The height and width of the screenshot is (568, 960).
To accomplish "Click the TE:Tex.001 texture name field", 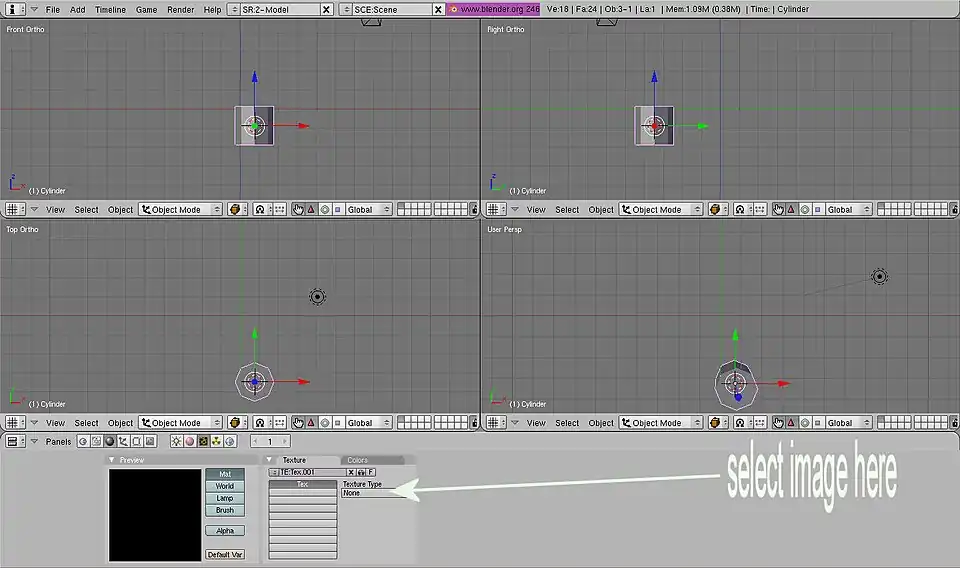I will (310, 472).
